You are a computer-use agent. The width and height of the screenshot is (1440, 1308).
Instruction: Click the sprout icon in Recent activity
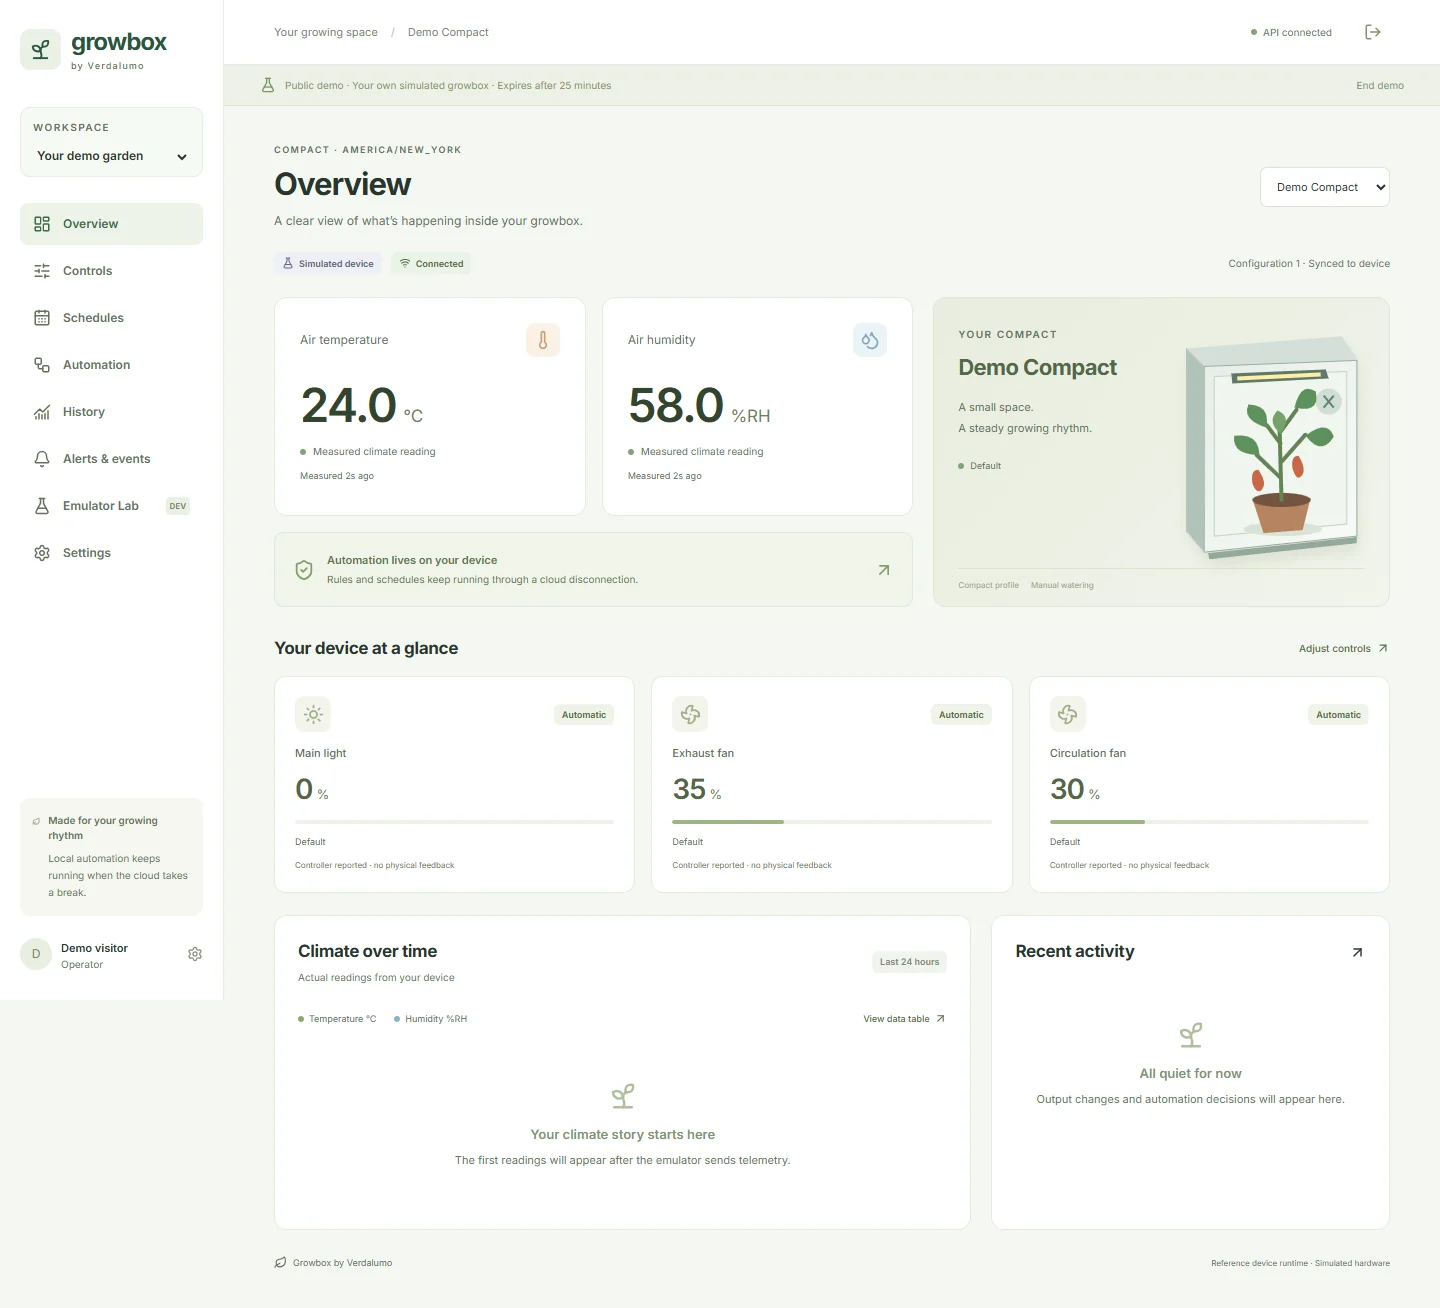[x=1190, y=1035]
